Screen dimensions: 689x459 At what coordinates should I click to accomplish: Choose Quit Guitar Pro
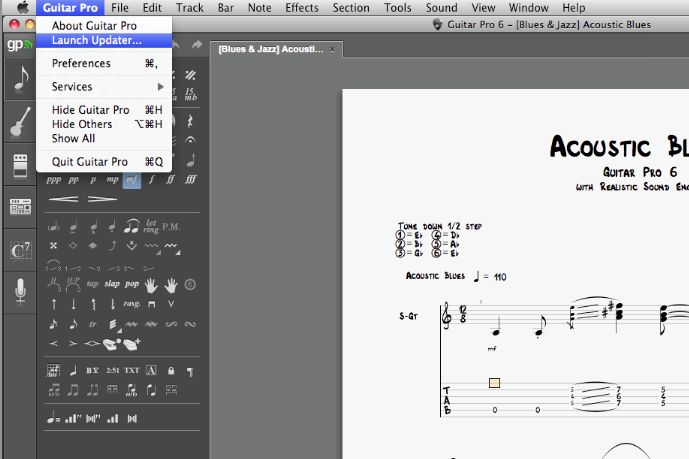tap(104, 162)
